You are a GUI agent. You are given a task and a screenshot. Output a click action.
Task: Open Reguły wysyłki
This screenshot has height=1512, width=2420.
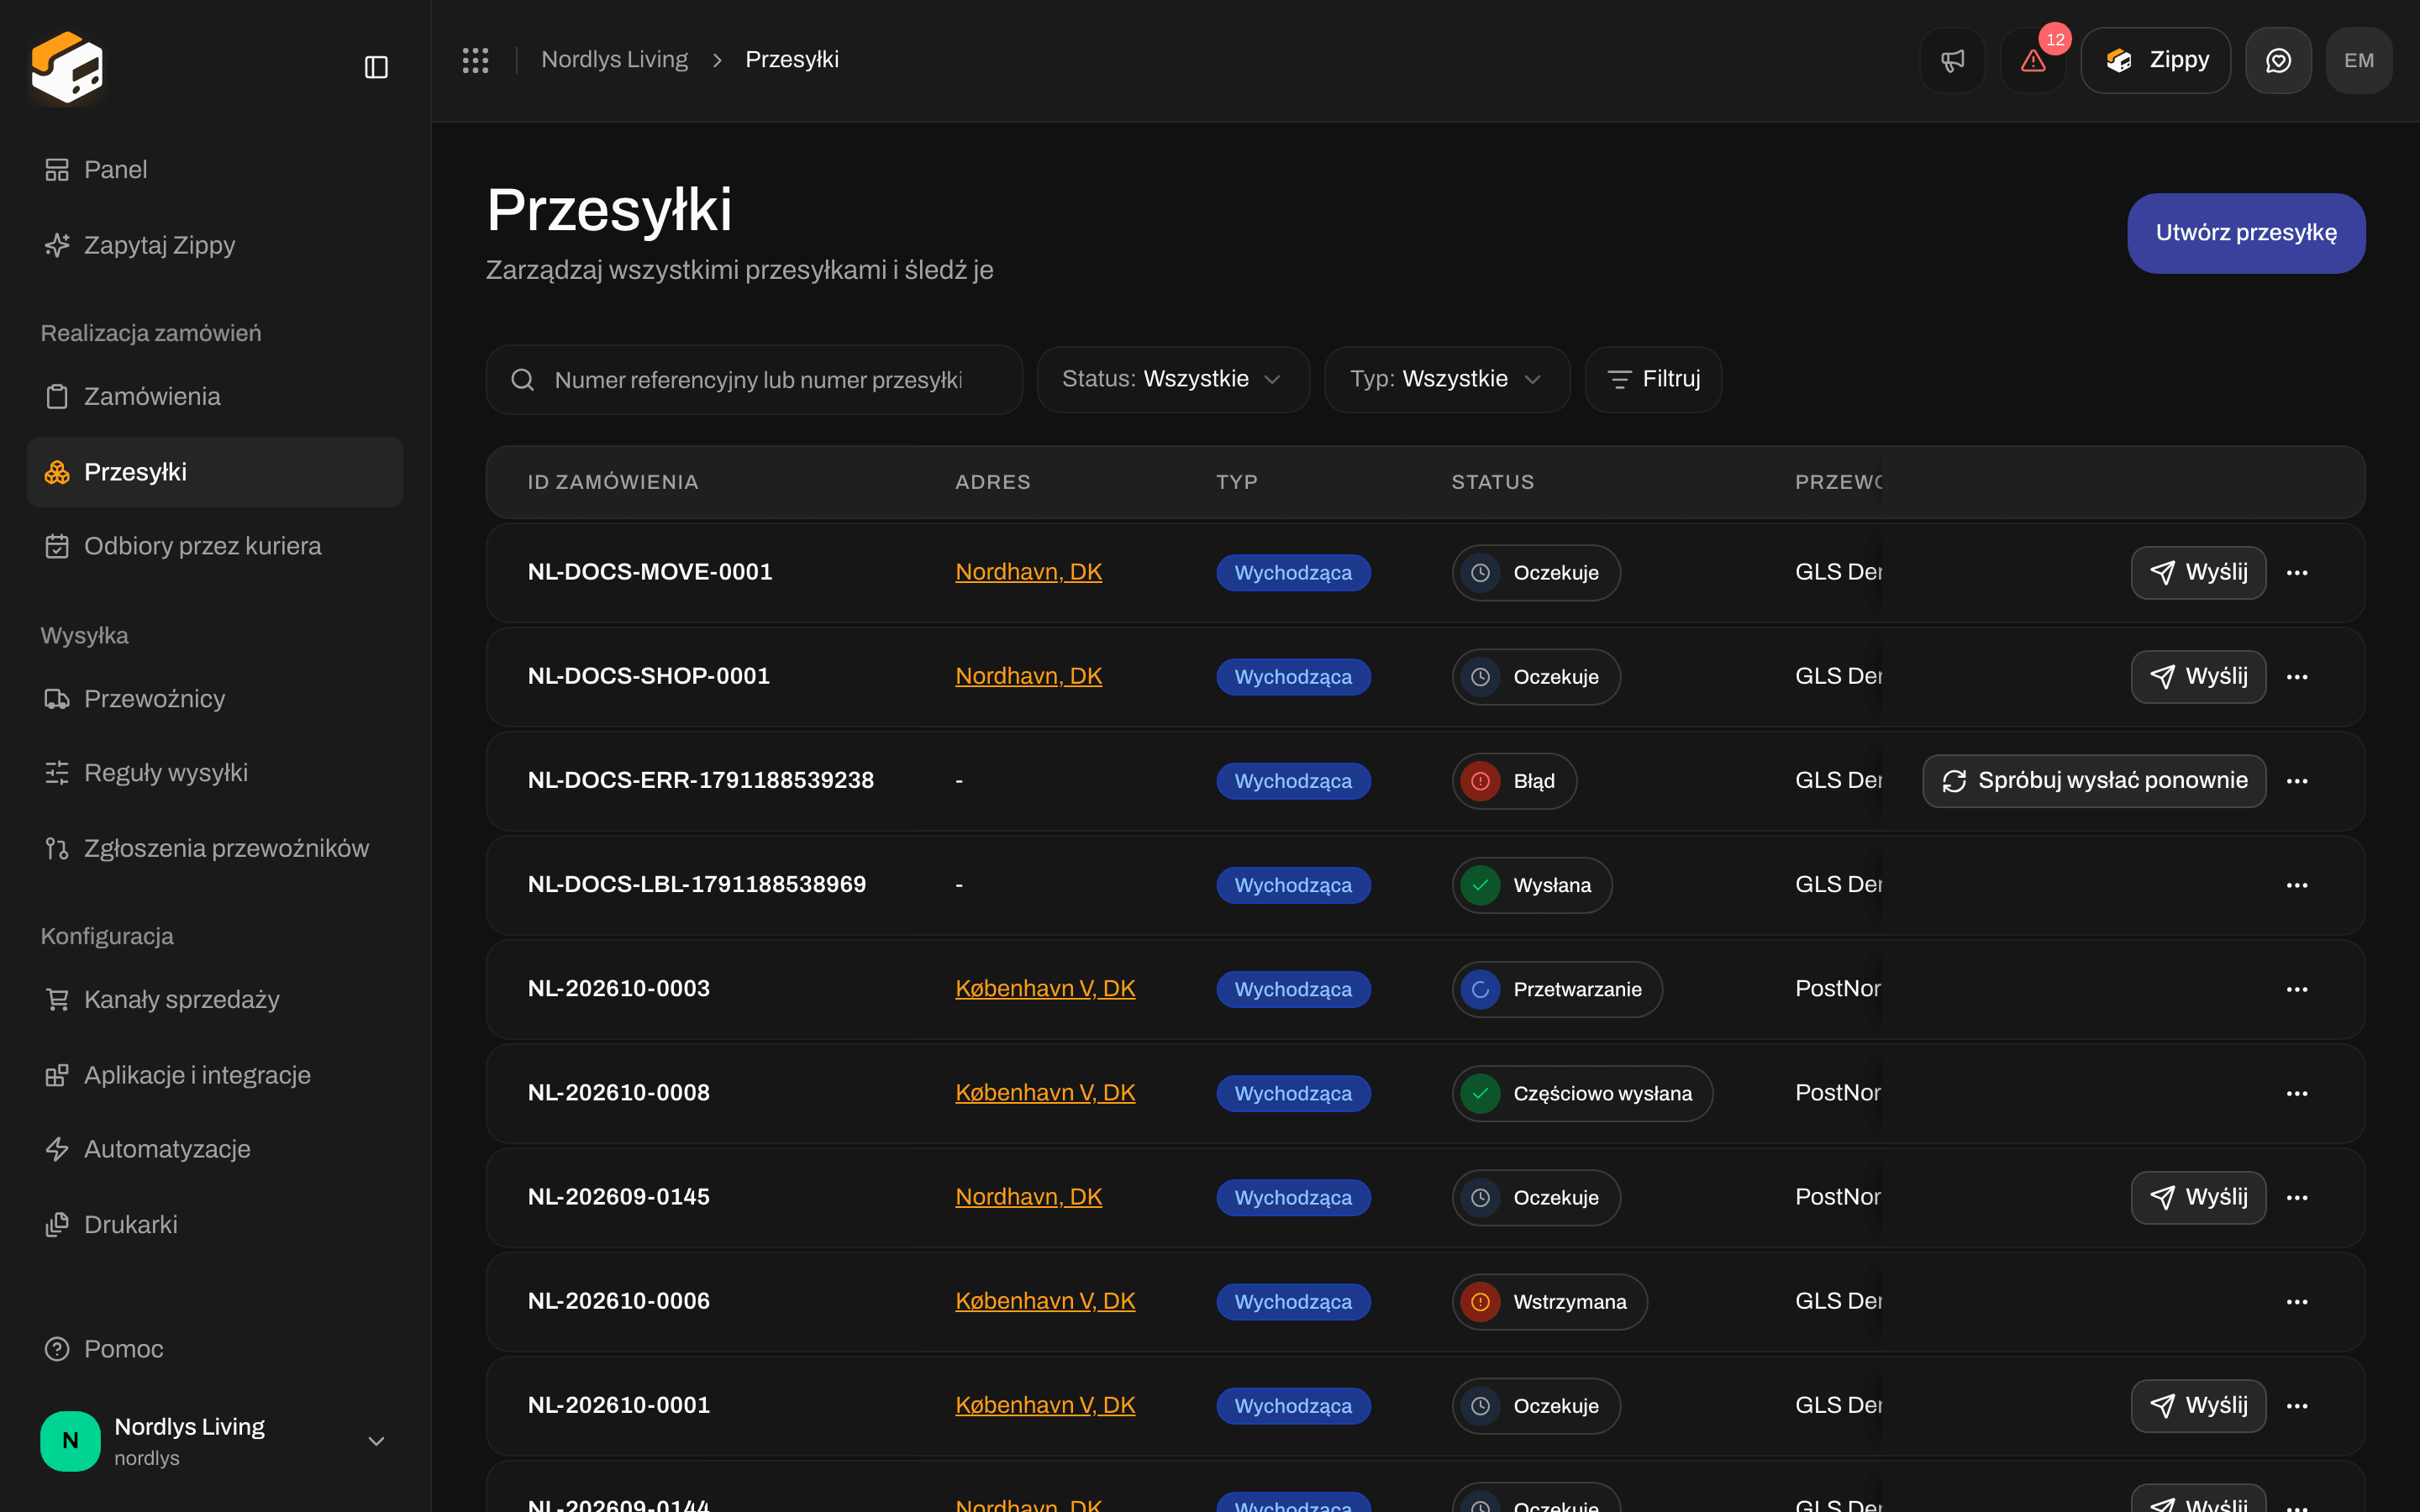215,773
